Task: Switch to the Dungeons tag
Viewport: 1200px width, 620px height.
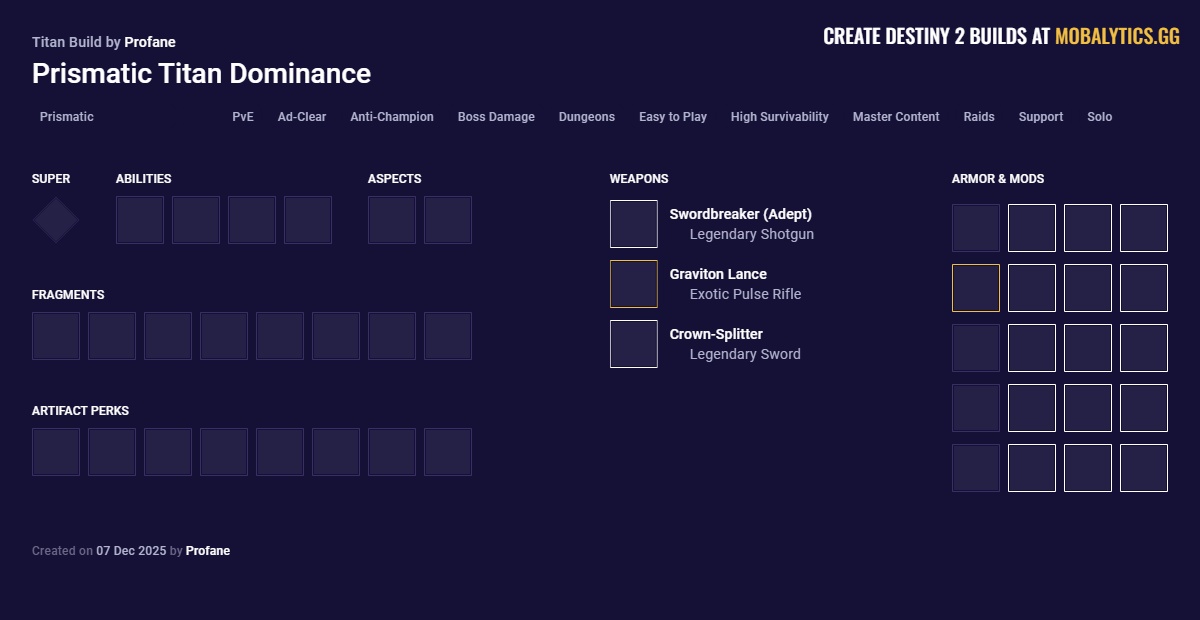Action: [x=586, y=117]
